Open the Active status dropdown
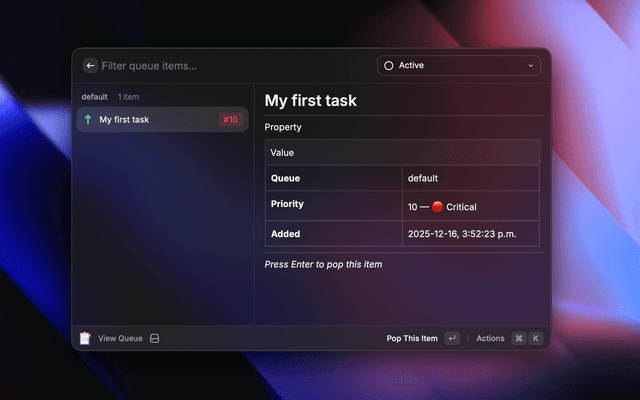The image size is (640, 400). pos(459,66)
